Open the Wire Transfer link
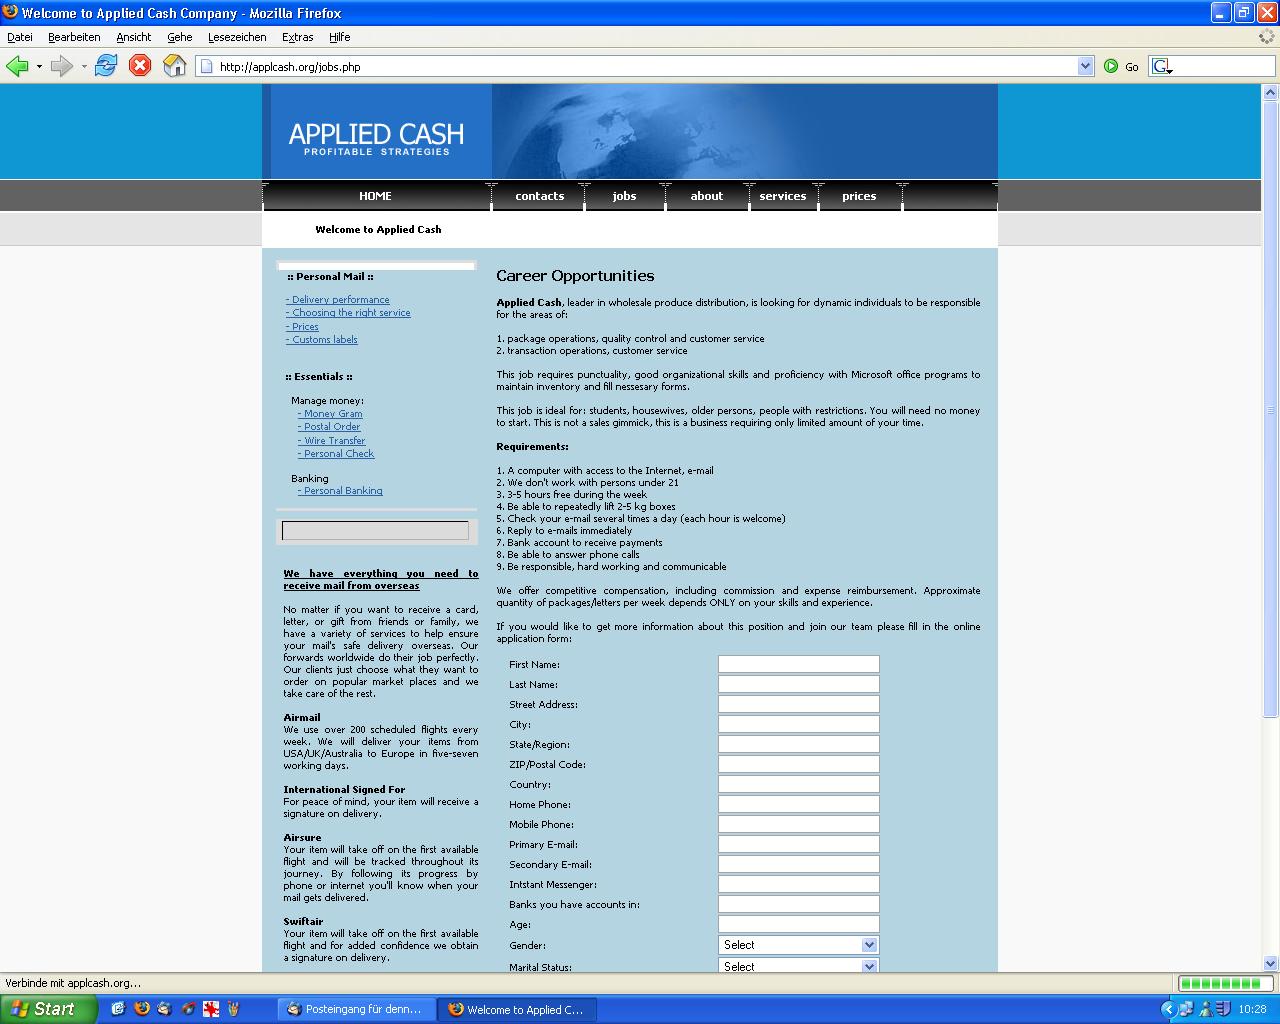 [x=331, y=441]
